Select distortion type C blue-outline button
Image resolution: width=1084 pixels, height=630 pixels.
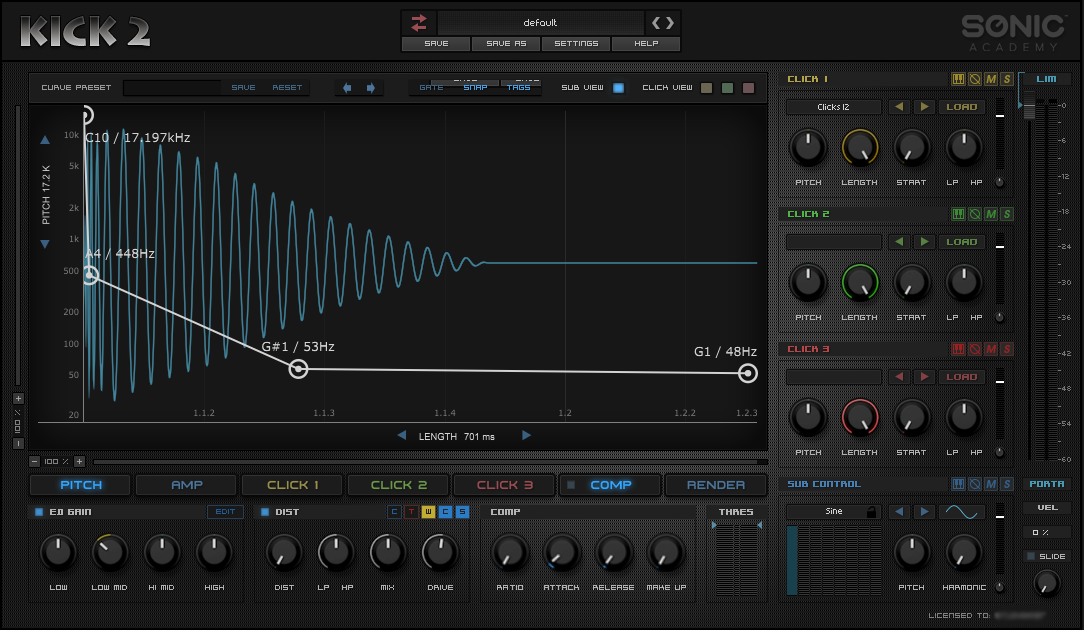click(394, 512)
